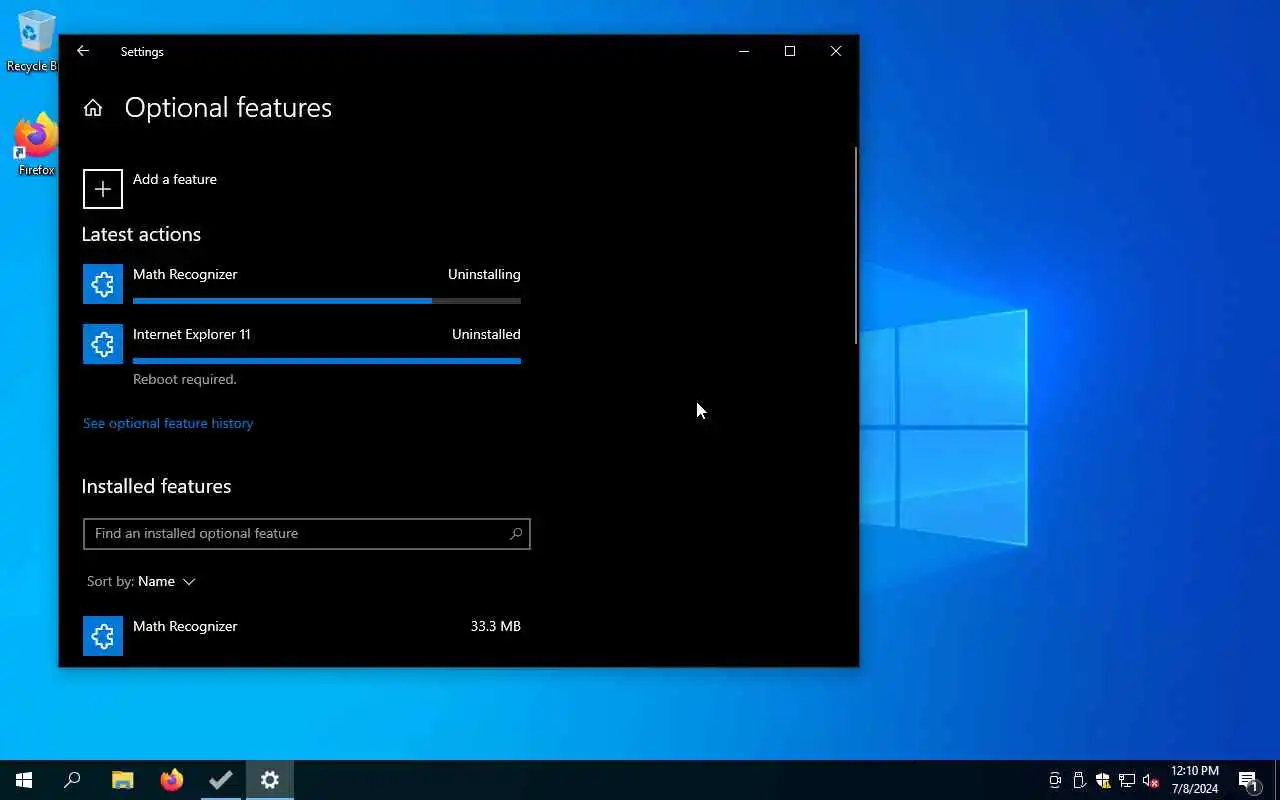Launch Firefox from the taskbar
The image size is (1280, 800).
(172, 780)
